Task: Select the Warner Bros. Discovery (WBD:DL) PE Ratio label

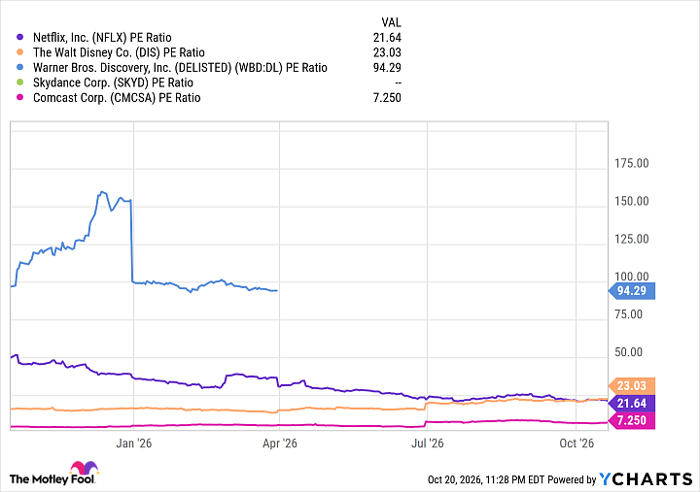Action: pos(180,68)
